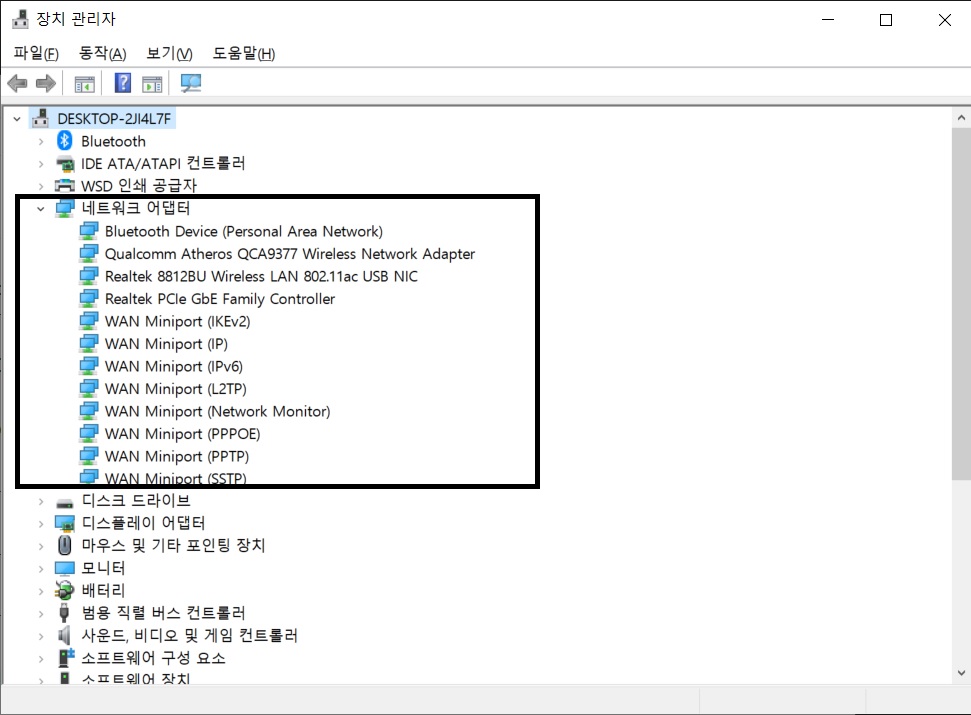Click the vertical scrollbar thumb
Viewport: 971px width, 715px height.
coord(961,303)
